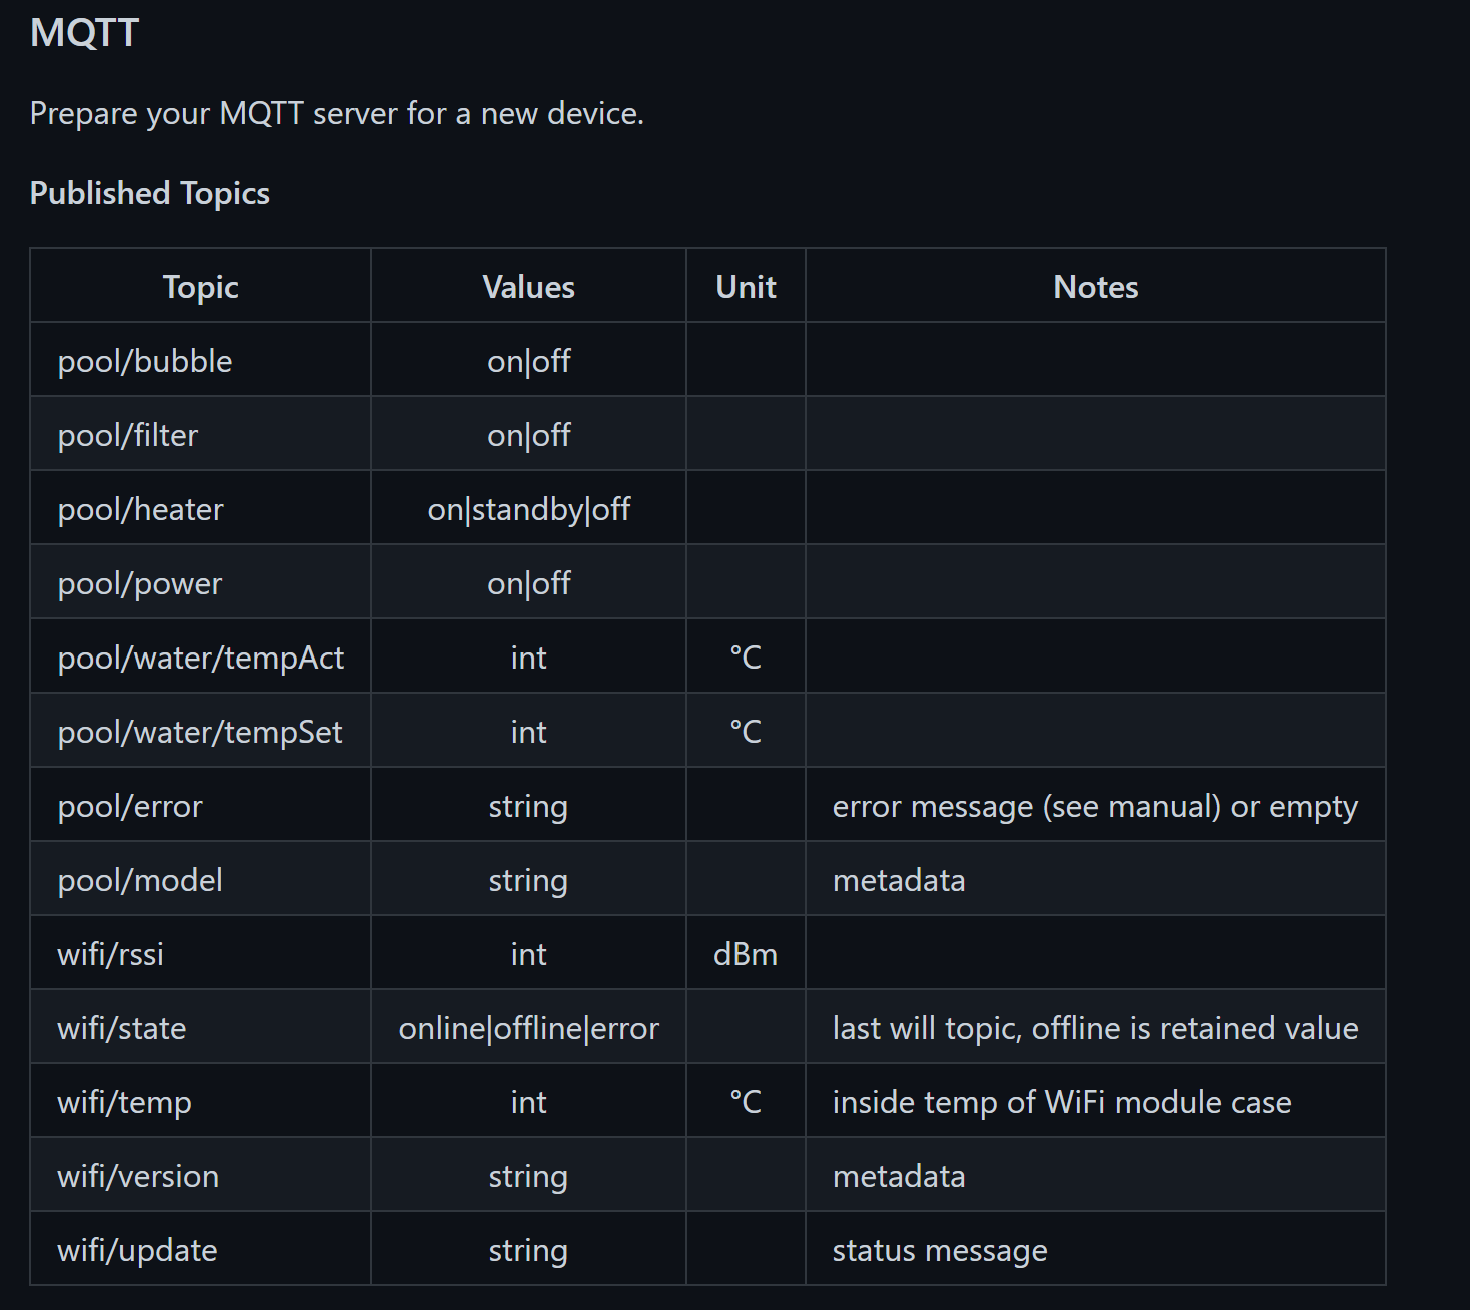The width and height of the screenshot is (1470, 1310).
Task: Click the Published Topics subheading
Action: click(x=149, y=193)
